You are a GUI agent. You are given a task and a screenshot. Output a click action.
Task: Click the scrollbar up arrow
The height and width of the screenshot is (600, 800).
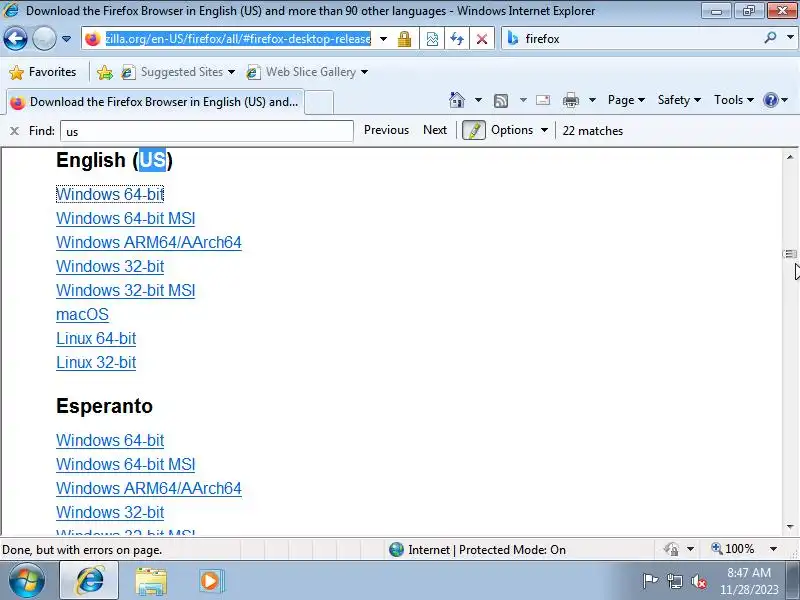point(790,157)
